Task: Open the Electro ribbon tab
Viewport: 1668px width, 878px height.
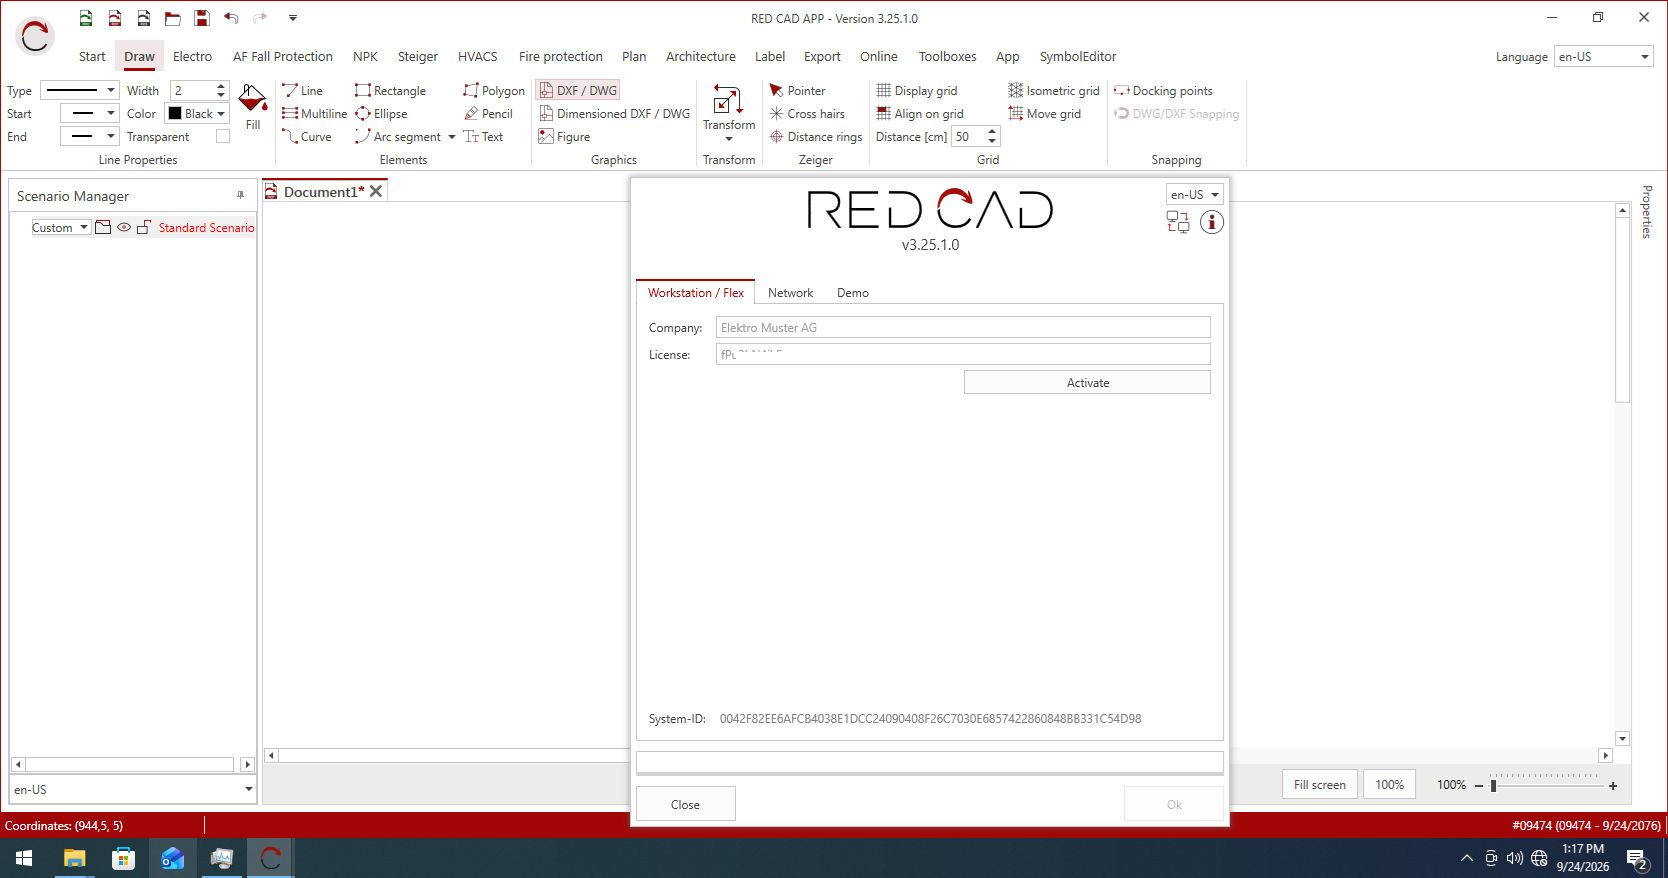Action: click(192, 56)
